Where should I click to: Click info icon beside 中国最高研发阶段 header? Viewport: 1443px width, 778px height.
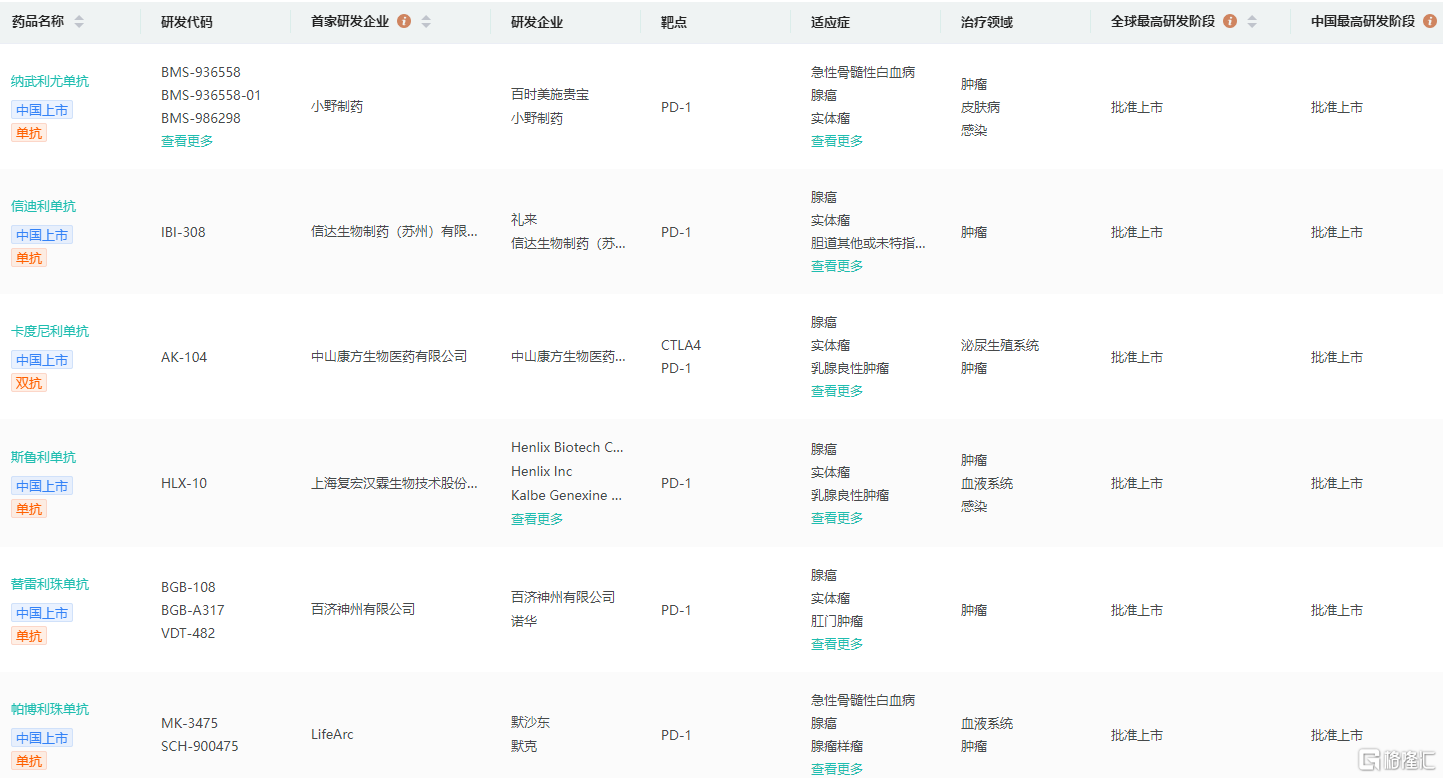(x=1430, y=21)
